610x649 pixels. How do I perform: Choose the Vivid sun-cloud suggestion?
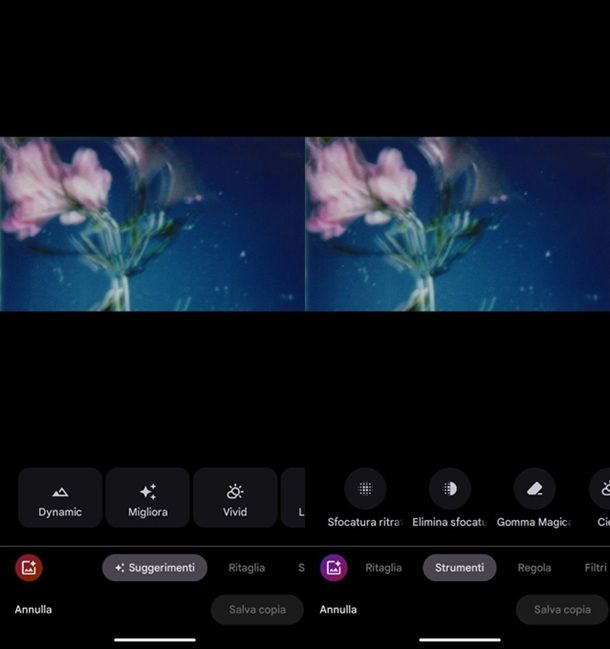(235, 498)
